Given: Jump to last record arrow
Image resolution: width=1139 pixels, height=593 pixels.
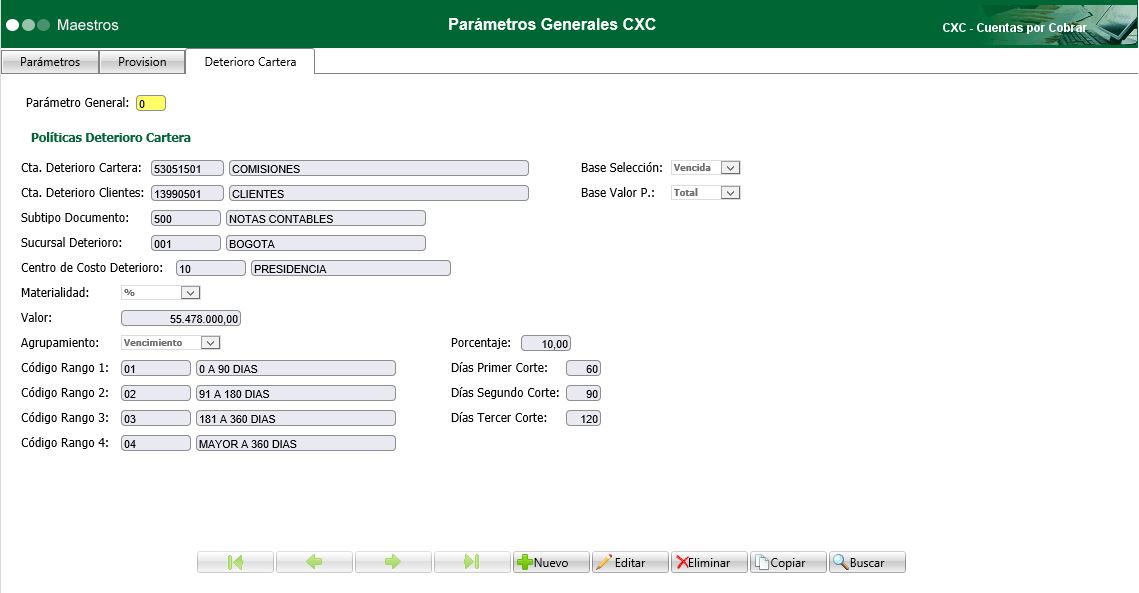Looking at the screenshot, I should click(x=472, y=562).
